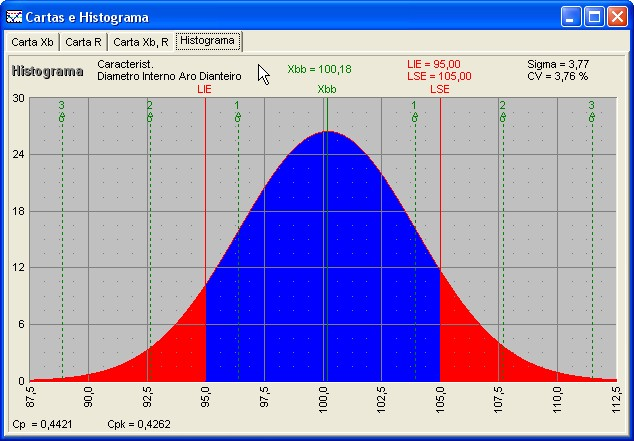The height and width of the screenshot is (441, 634).
Task: Open the Carta R tab
Action: pos(83,42)
